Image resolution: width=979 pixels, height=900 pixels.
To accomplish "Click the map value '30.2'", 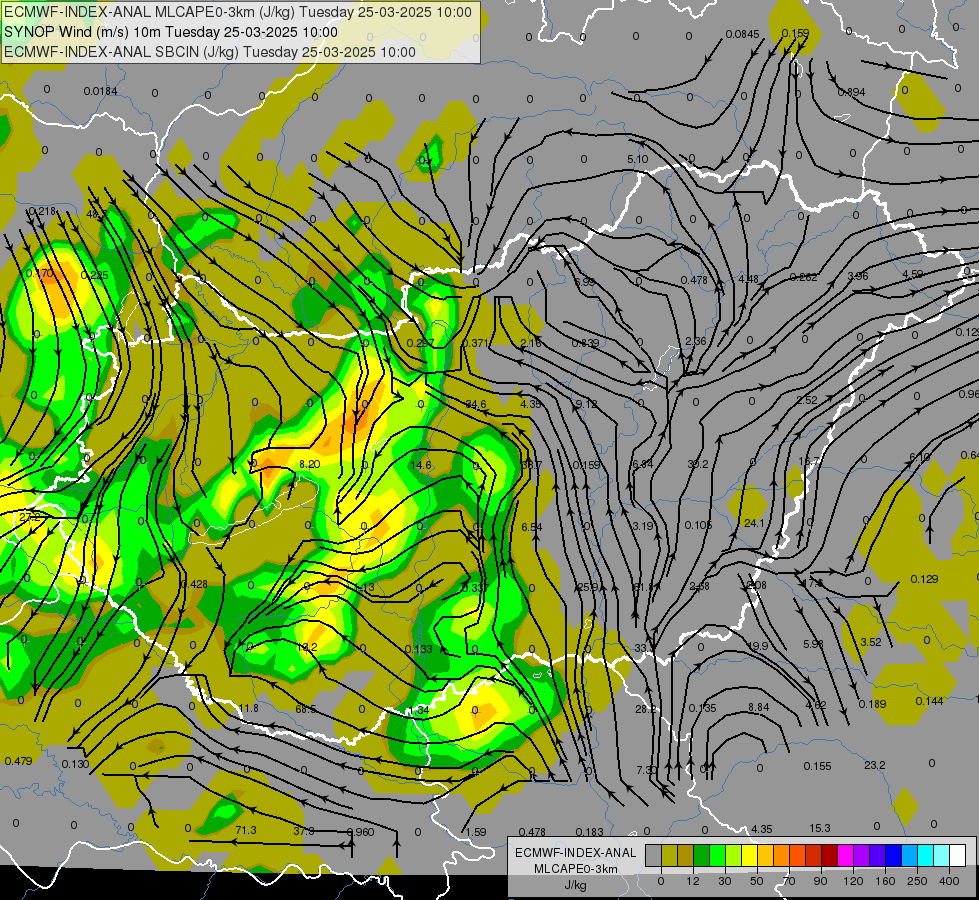I will [x=697, y=465].
